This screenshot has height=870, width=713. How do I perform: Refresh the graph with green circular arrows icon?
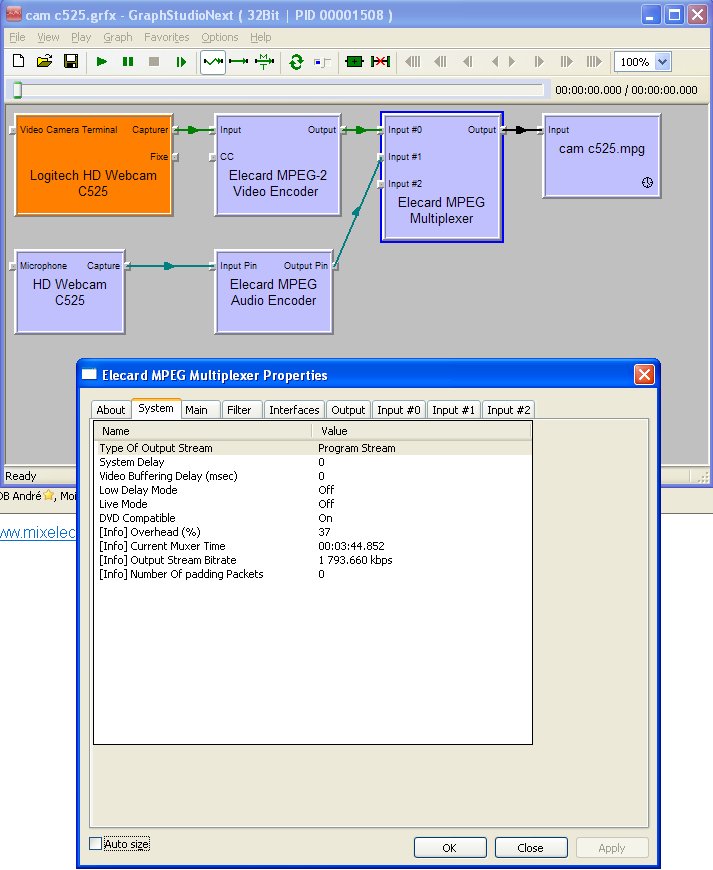tap(296, 62)
